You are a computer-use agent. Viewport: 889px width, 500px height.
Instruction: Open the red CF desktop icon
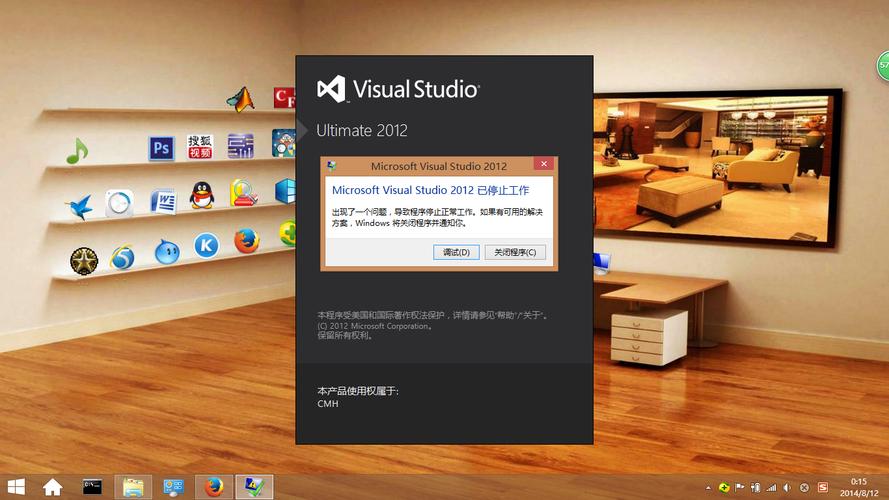coord(284,98)
